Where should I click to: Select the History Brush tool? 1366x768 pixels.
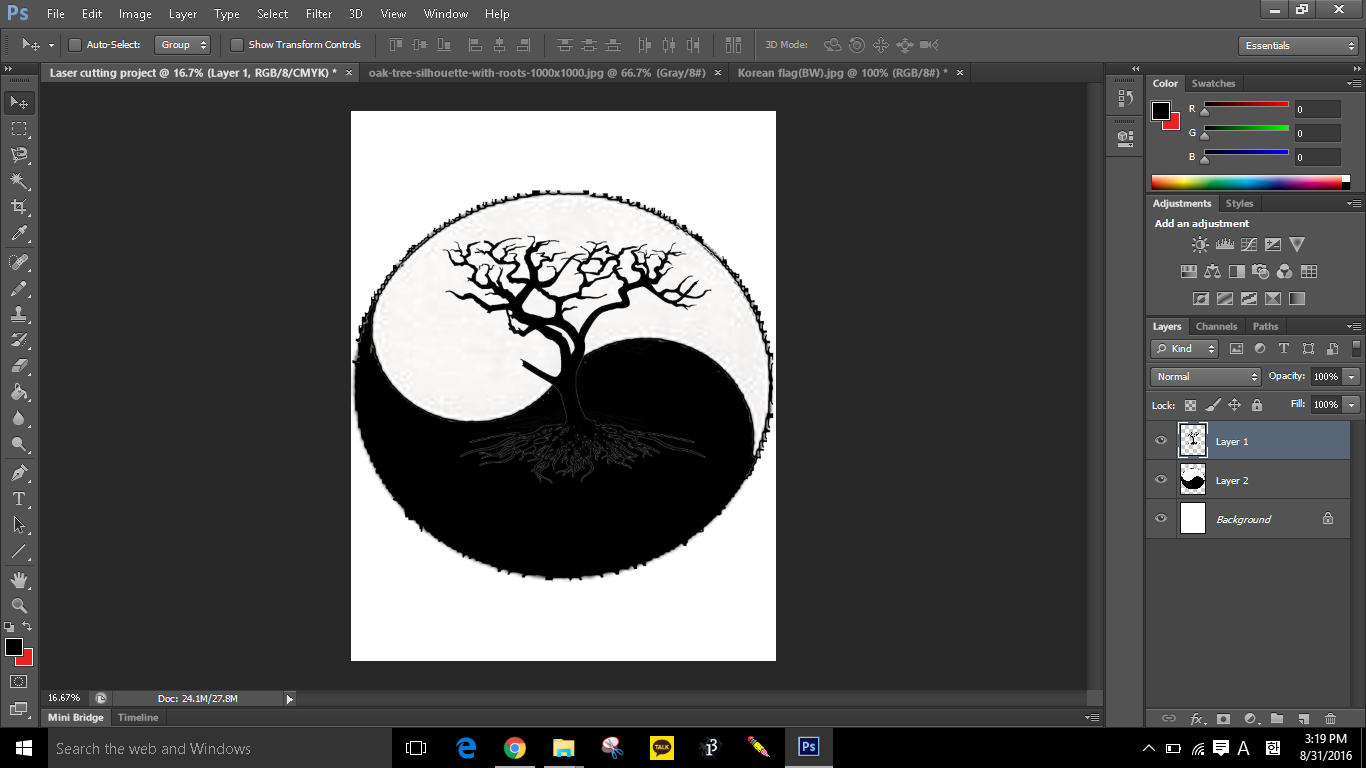coord(19,340)
